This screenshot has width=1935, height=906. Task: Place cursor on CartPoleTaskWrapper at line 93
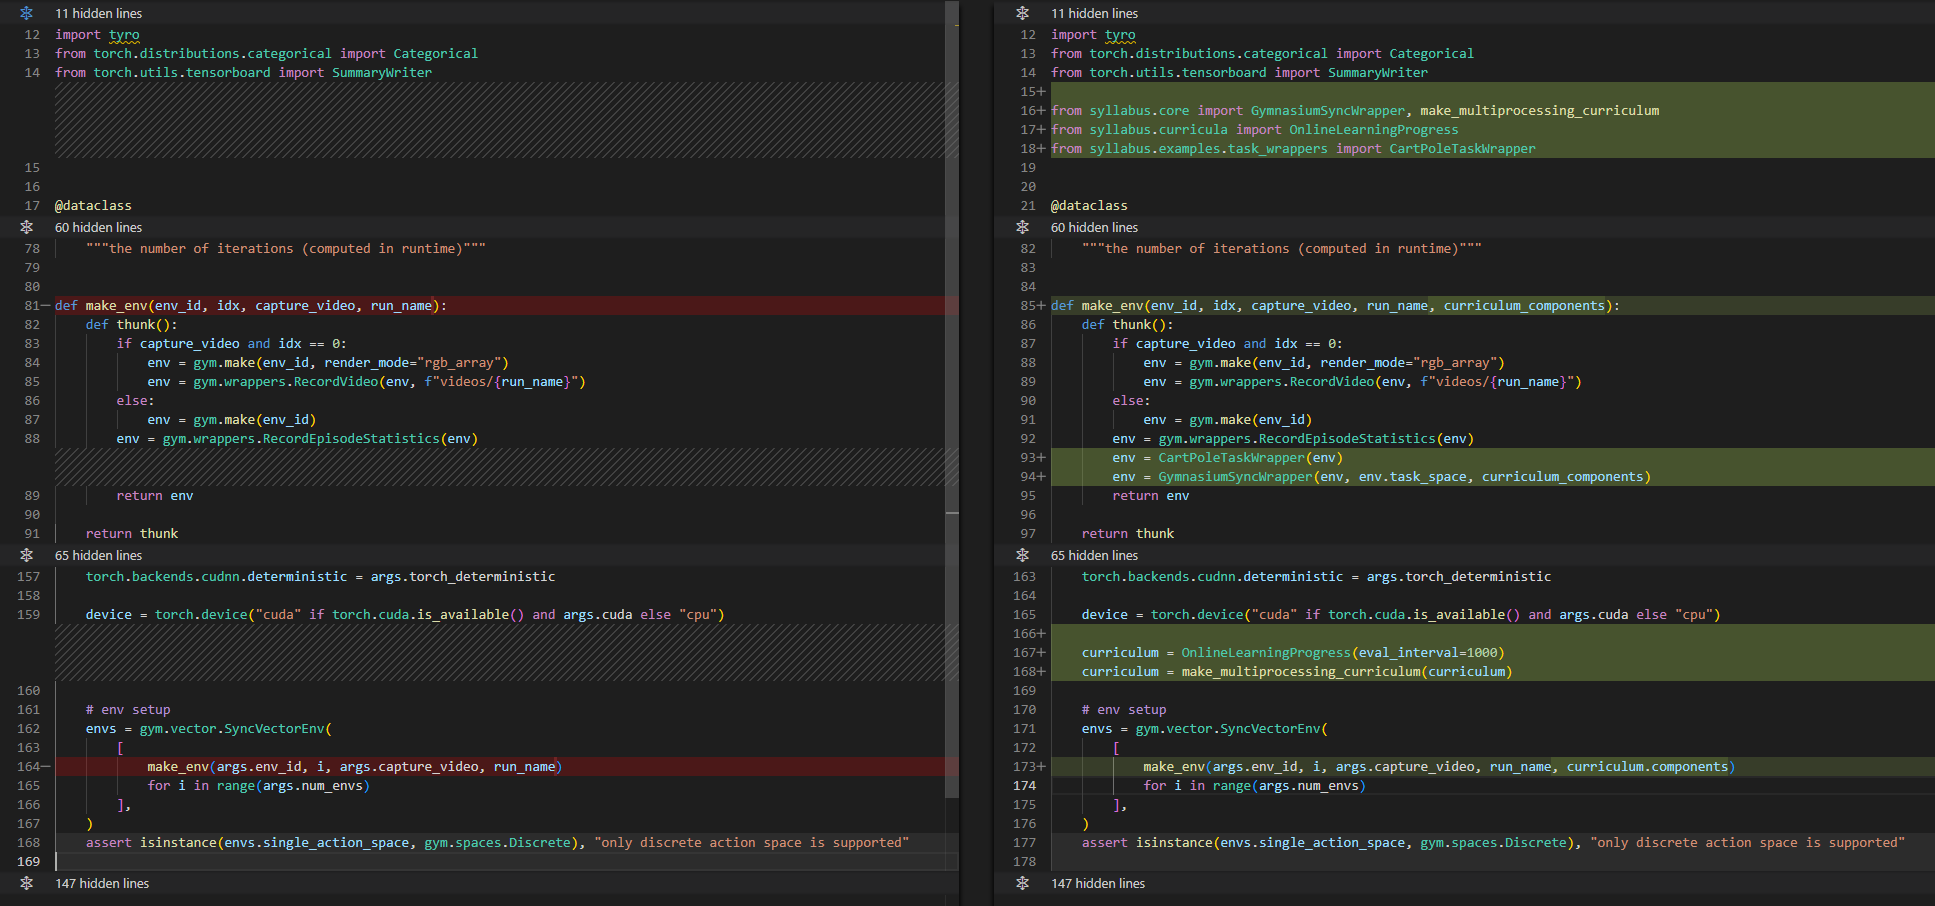[1231, 457]
